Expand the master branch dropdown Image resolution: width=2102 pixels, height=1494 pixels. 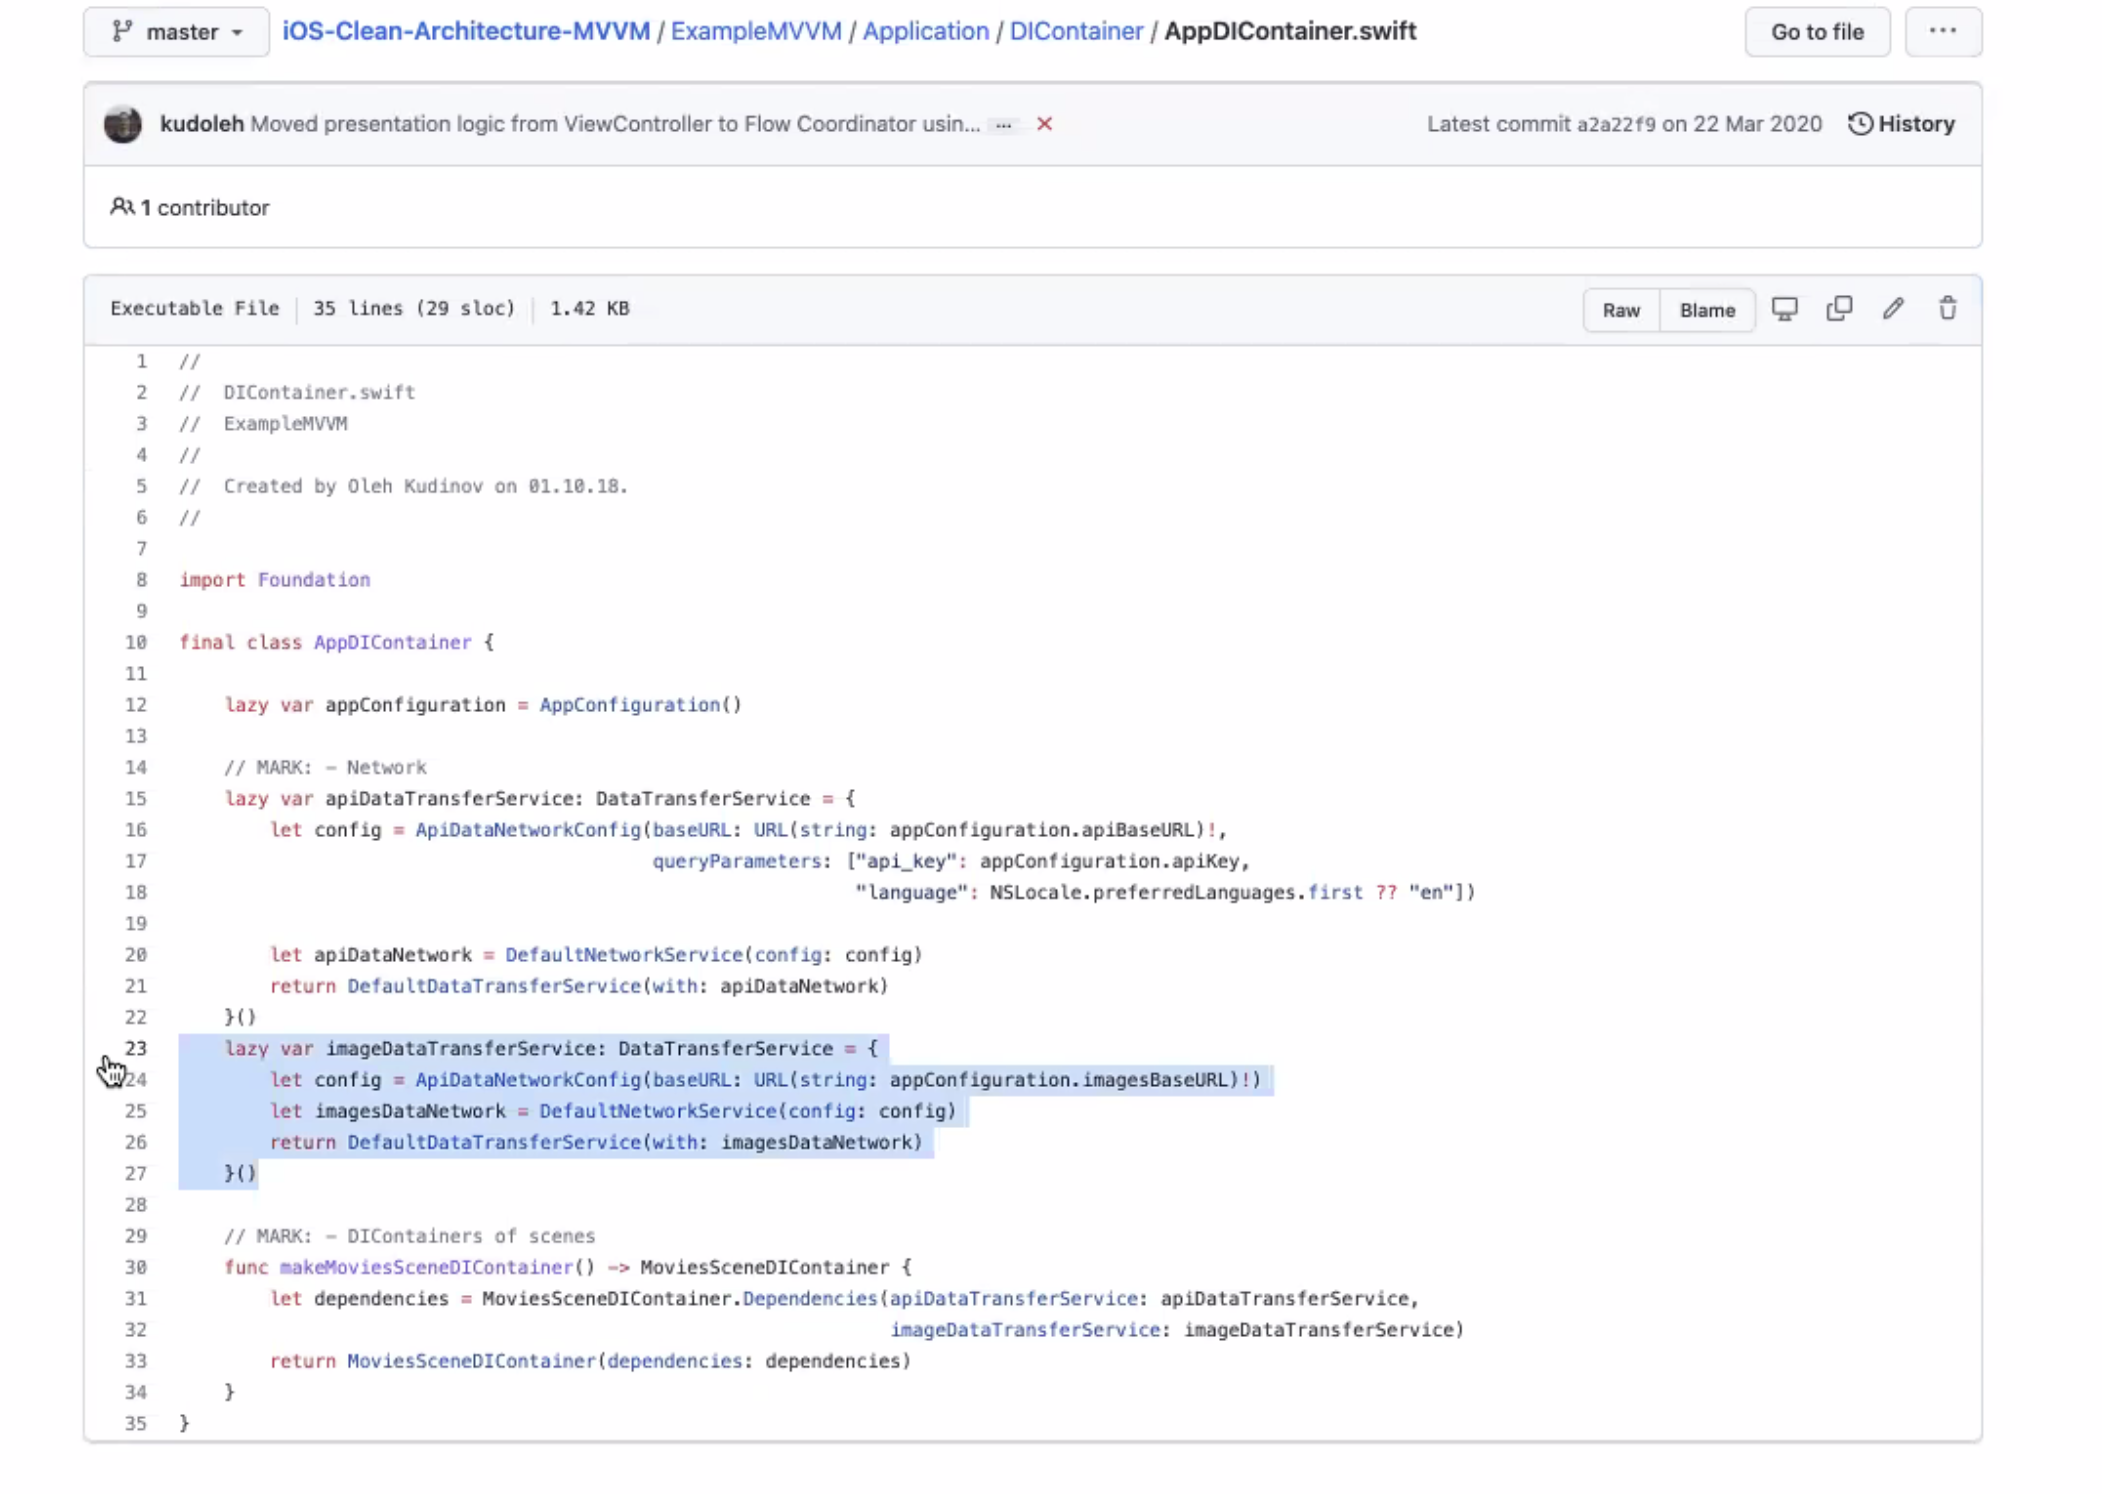[x=177, y=32]
